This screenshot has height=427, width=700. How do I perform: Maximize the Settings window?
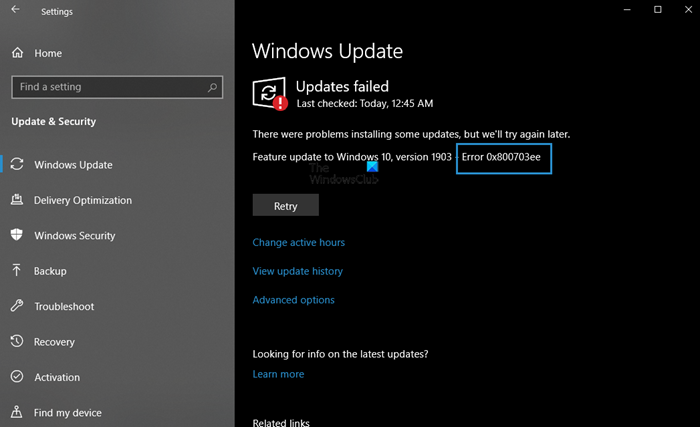(x=658, y=9)
